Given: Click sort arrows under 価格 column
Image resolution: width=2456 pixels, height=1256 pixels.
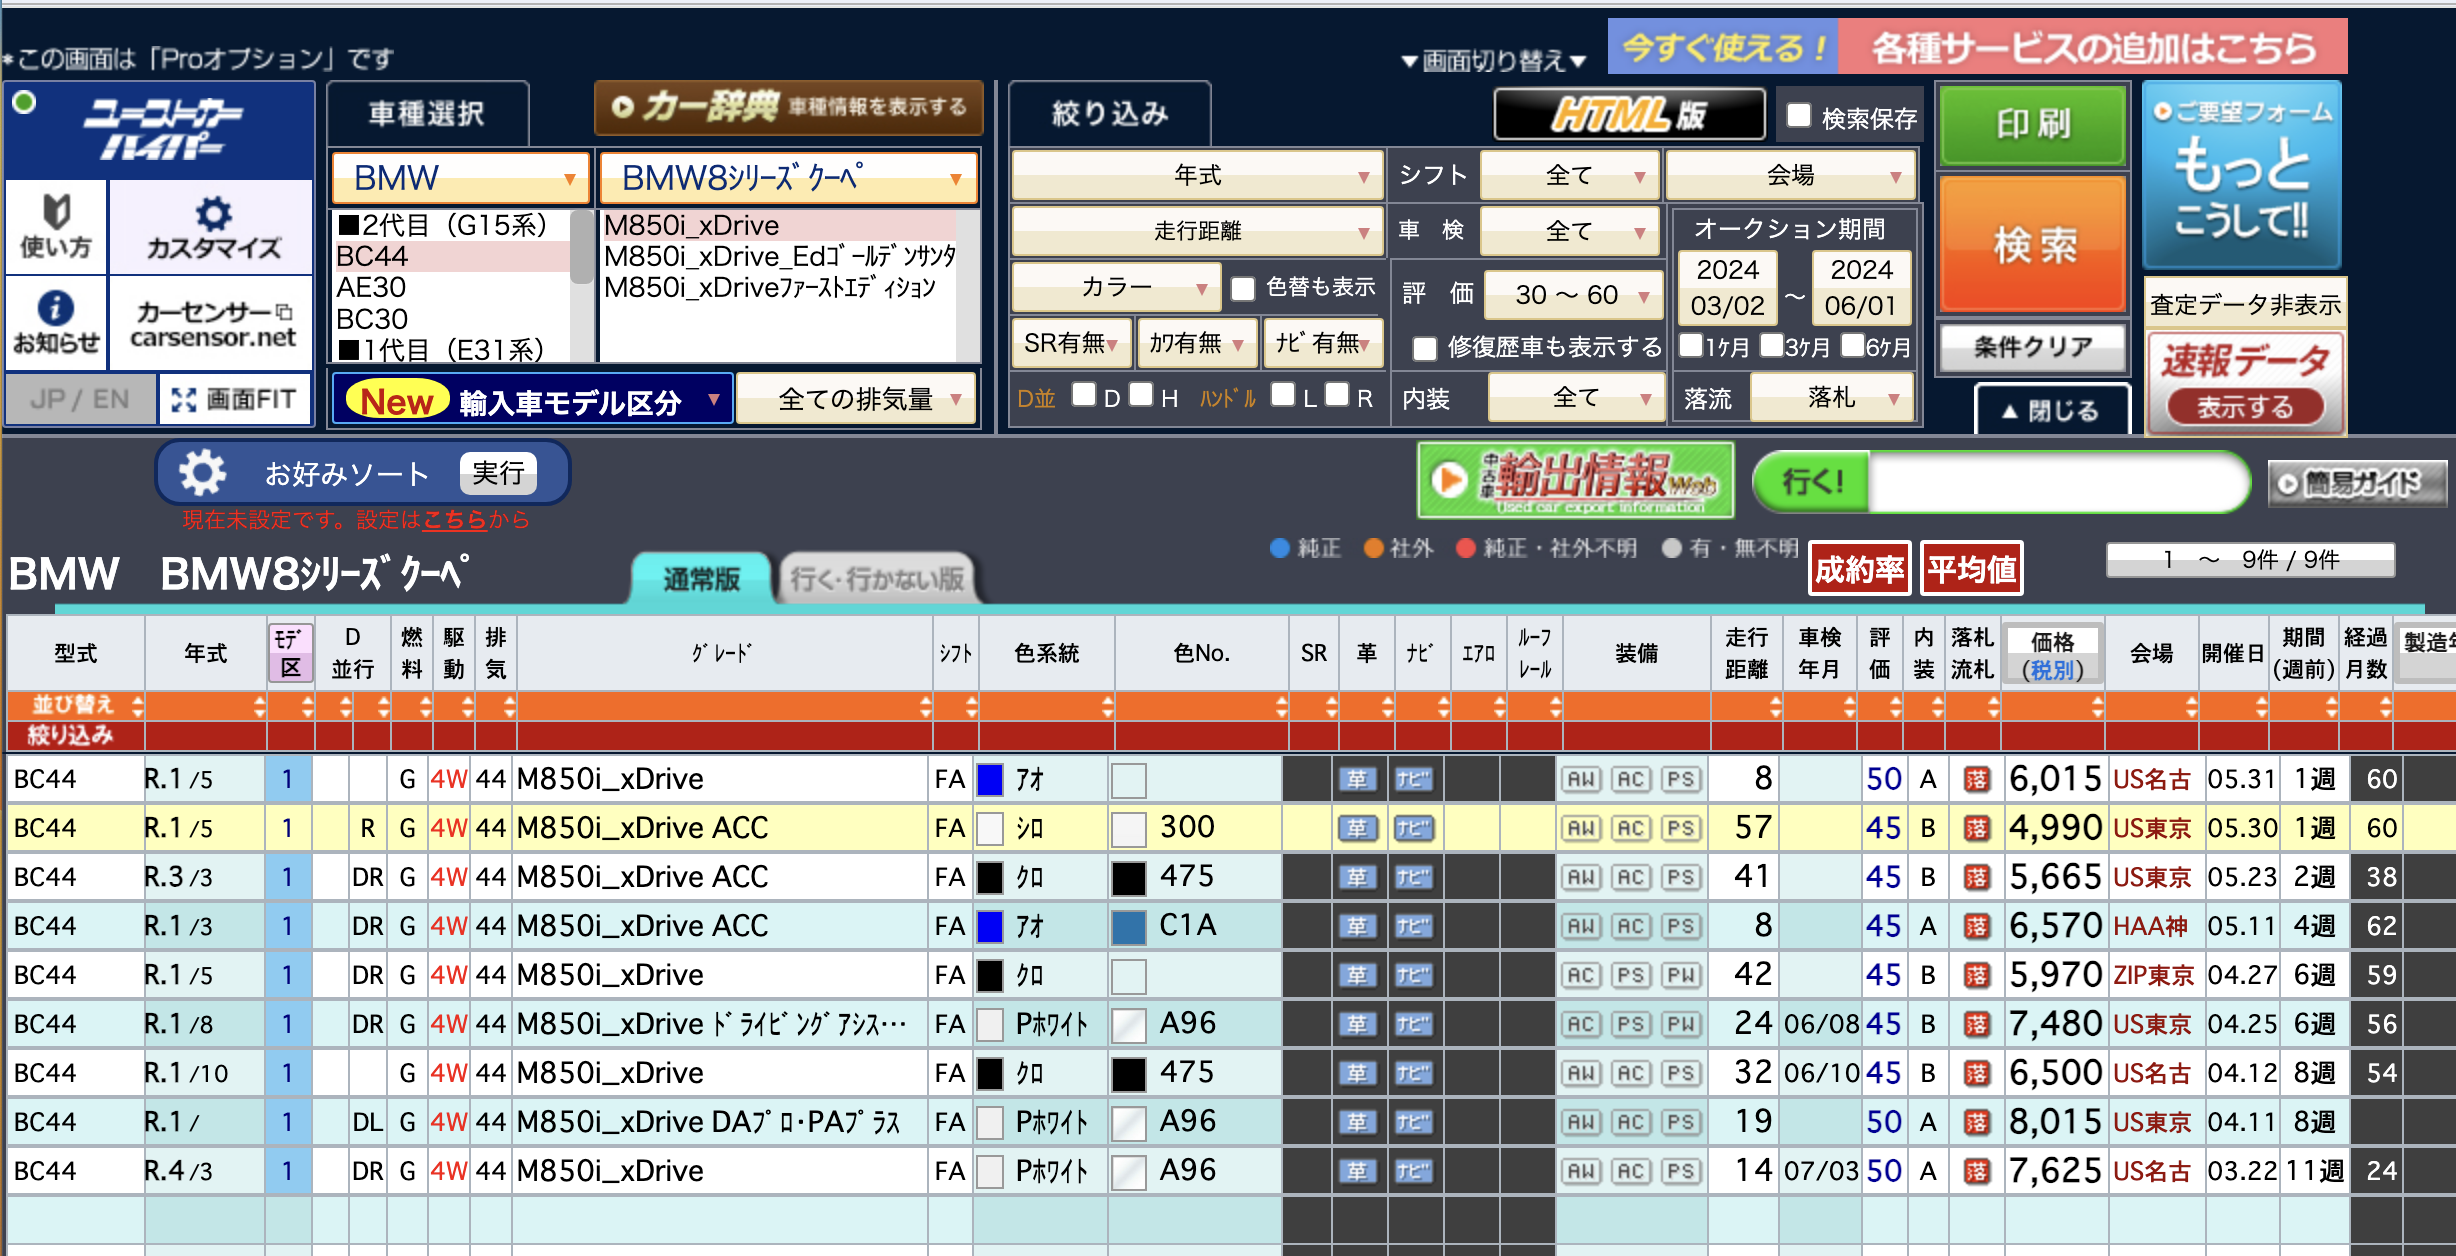Looking at the screenshot, I should [2097, 706].
